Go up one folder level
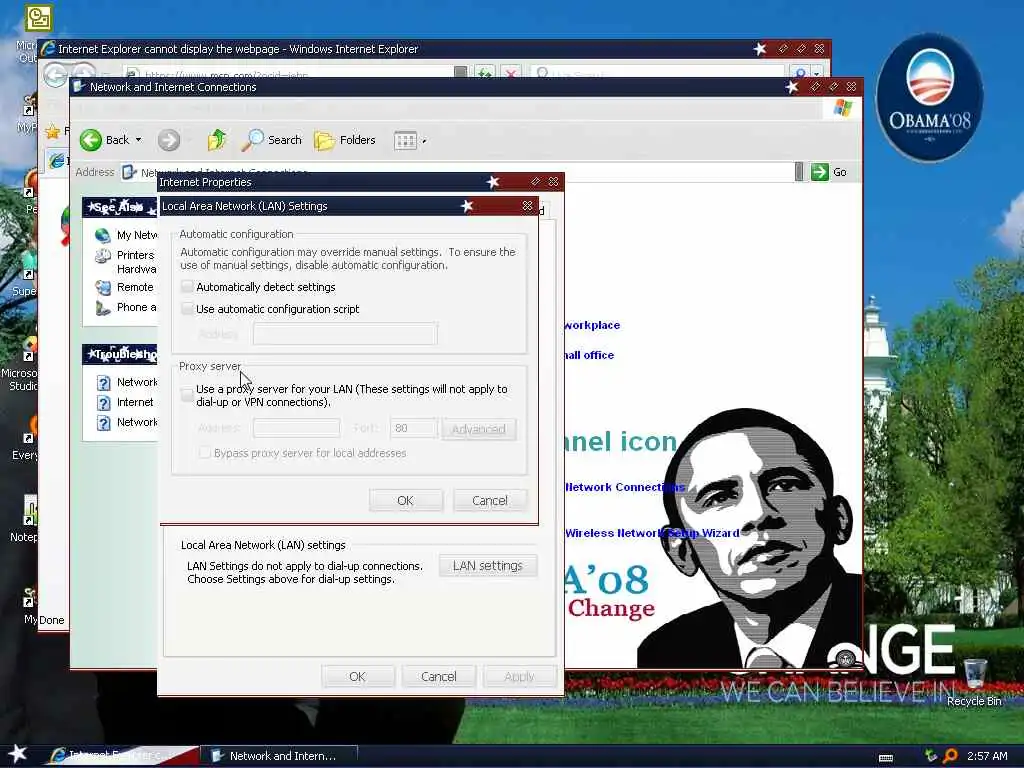 pyautogui.click(x=217, y=140)
